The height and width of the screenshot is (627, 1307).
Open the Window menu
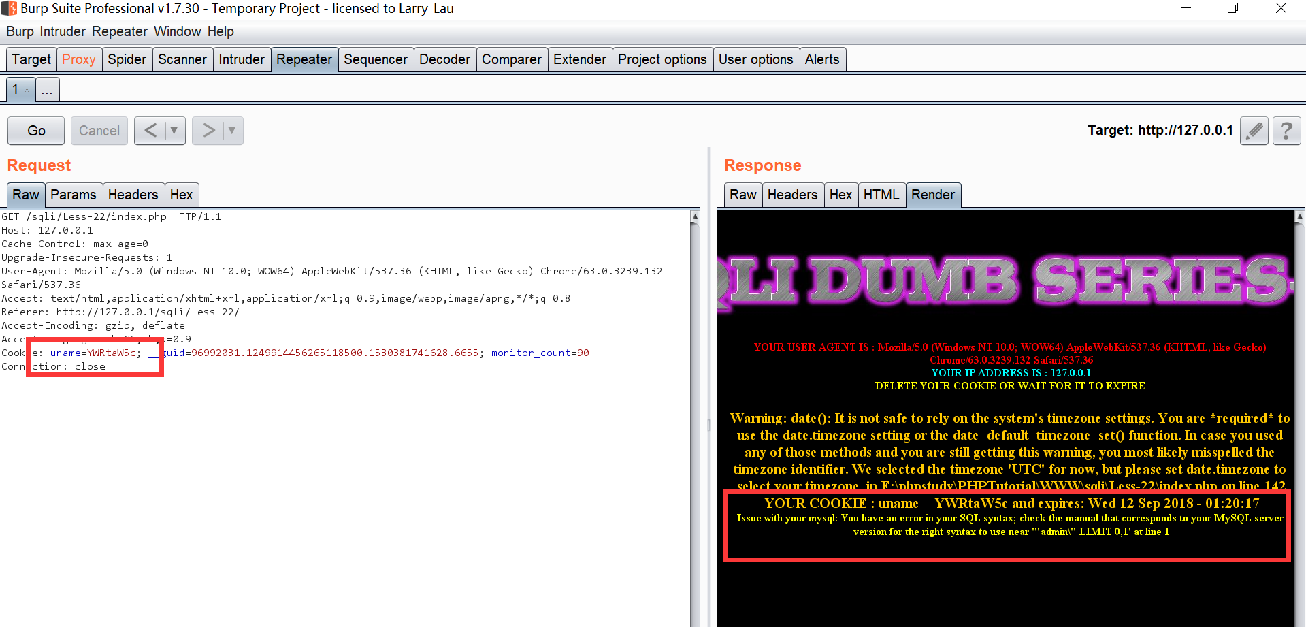click(x=178, y=32)
